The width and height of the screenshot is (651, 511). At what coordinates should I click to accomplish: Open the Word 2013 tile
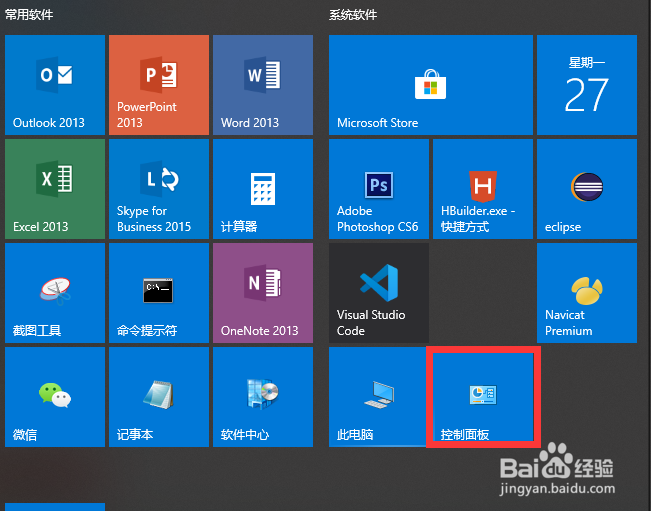coord(263,85)
